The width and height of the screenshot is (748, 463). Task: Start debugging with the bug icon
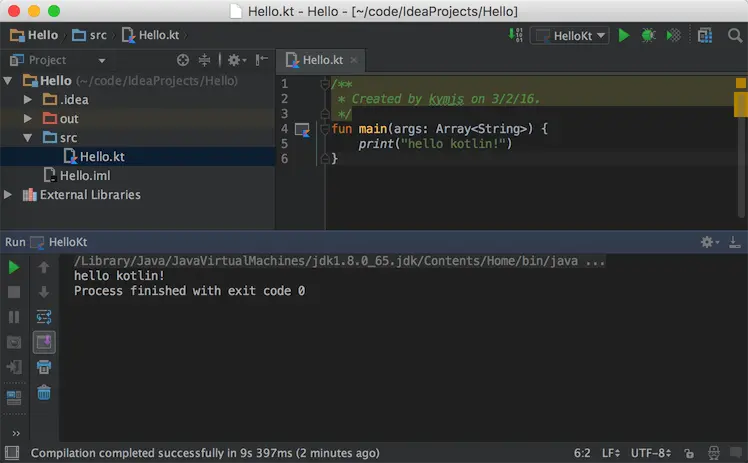(648, 35)
